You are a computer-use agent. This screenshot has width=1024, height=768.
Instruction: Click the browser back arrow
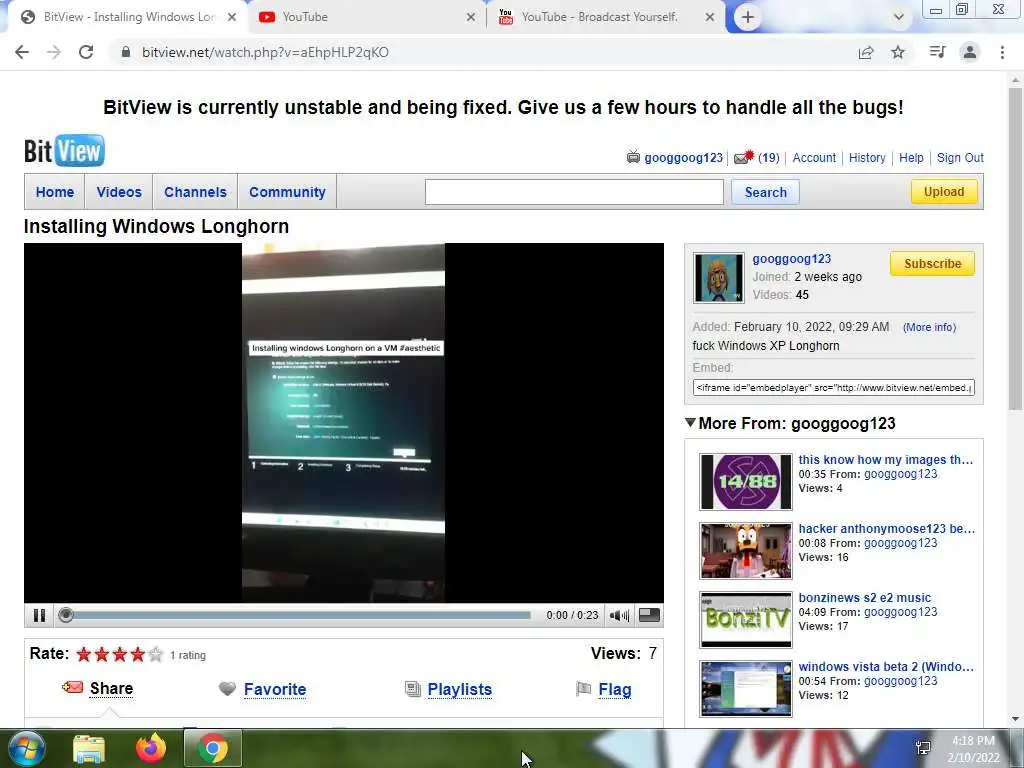tap(22, 52)
